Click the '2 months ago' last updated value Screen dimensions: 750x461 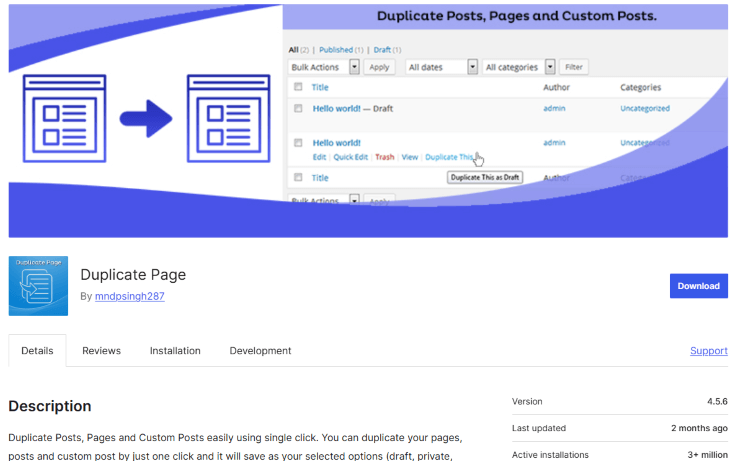coord(699,428)
